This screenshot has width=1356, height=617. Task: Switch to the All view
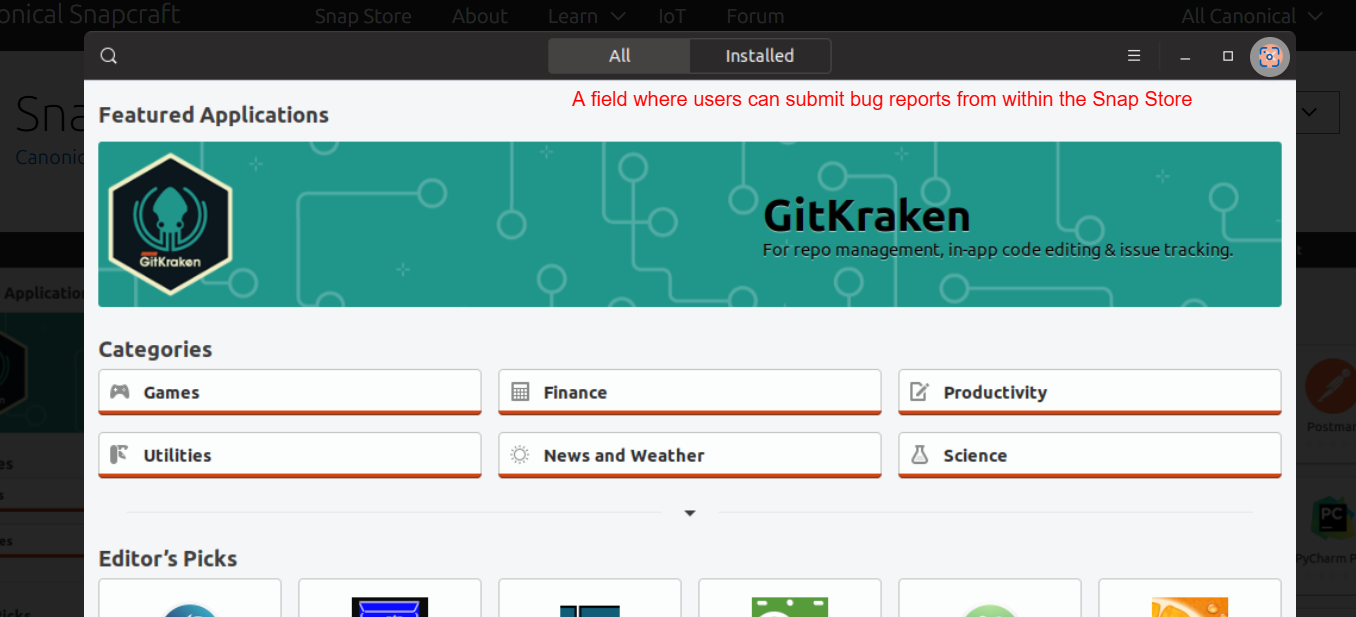click(x=619, y=56)
